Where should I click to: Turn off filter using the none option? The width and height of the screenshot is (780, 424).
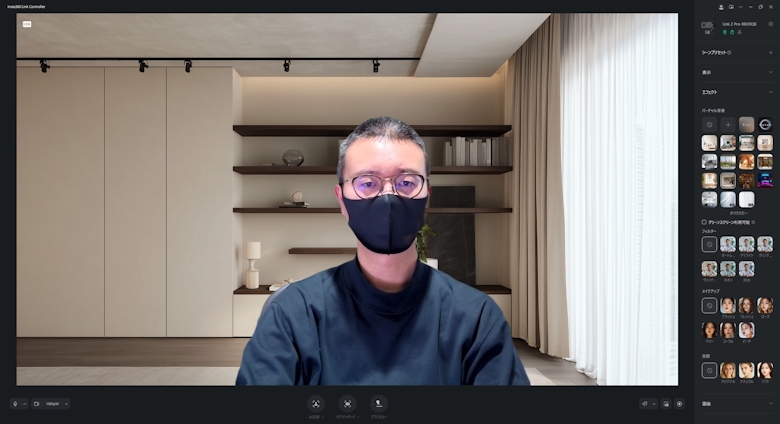tap(709, 244)
